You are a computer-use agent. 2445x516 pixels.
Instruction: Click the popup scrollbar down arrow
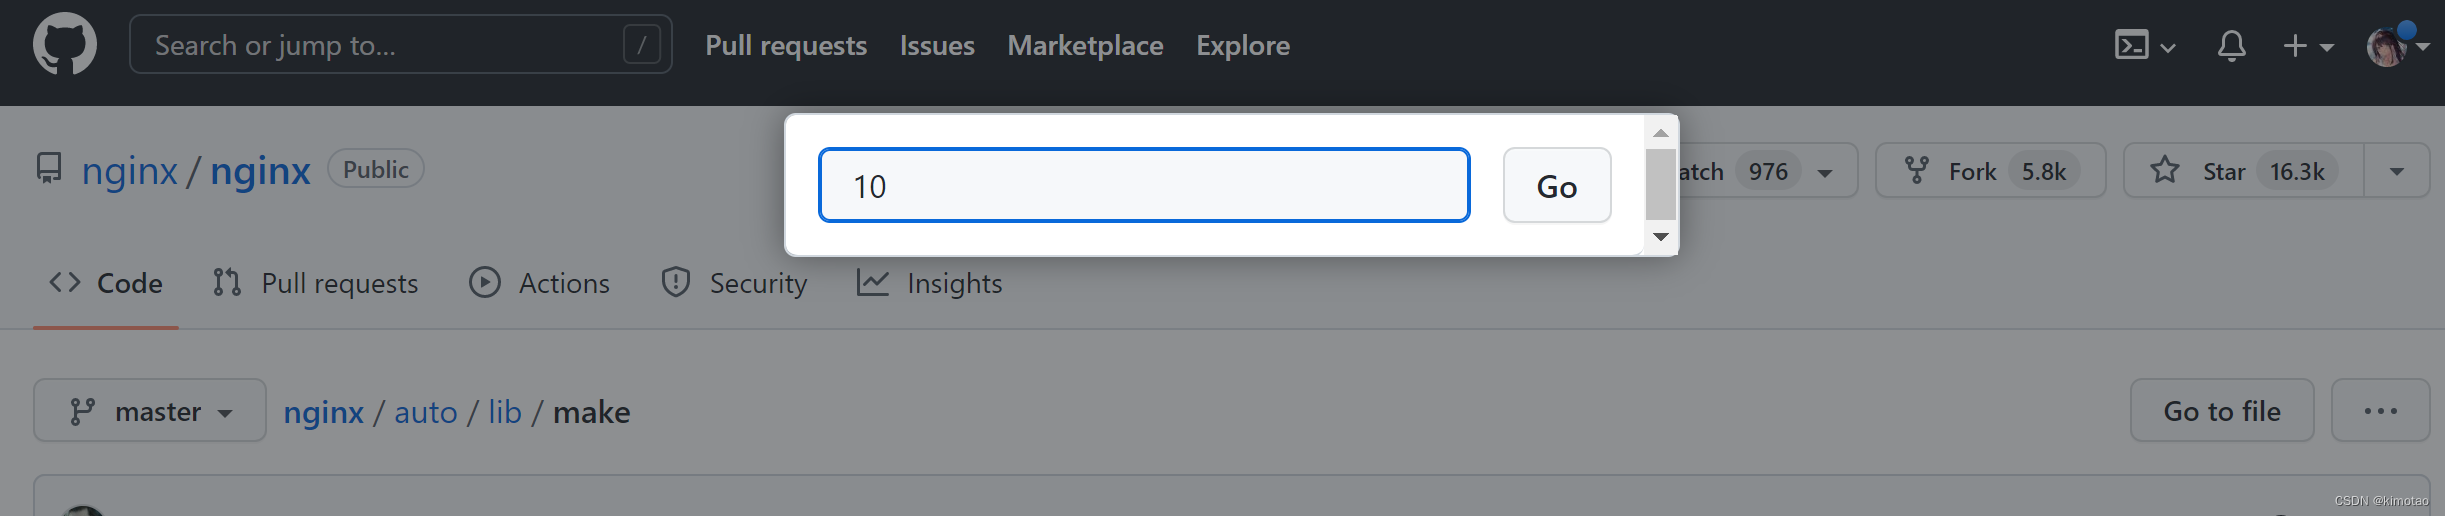click(1661, 237)
